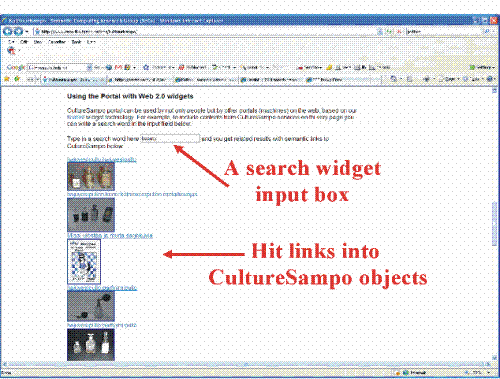Open the Help menu
The height and width of the screenshot is (379, 500).
(x=91, y=42)
